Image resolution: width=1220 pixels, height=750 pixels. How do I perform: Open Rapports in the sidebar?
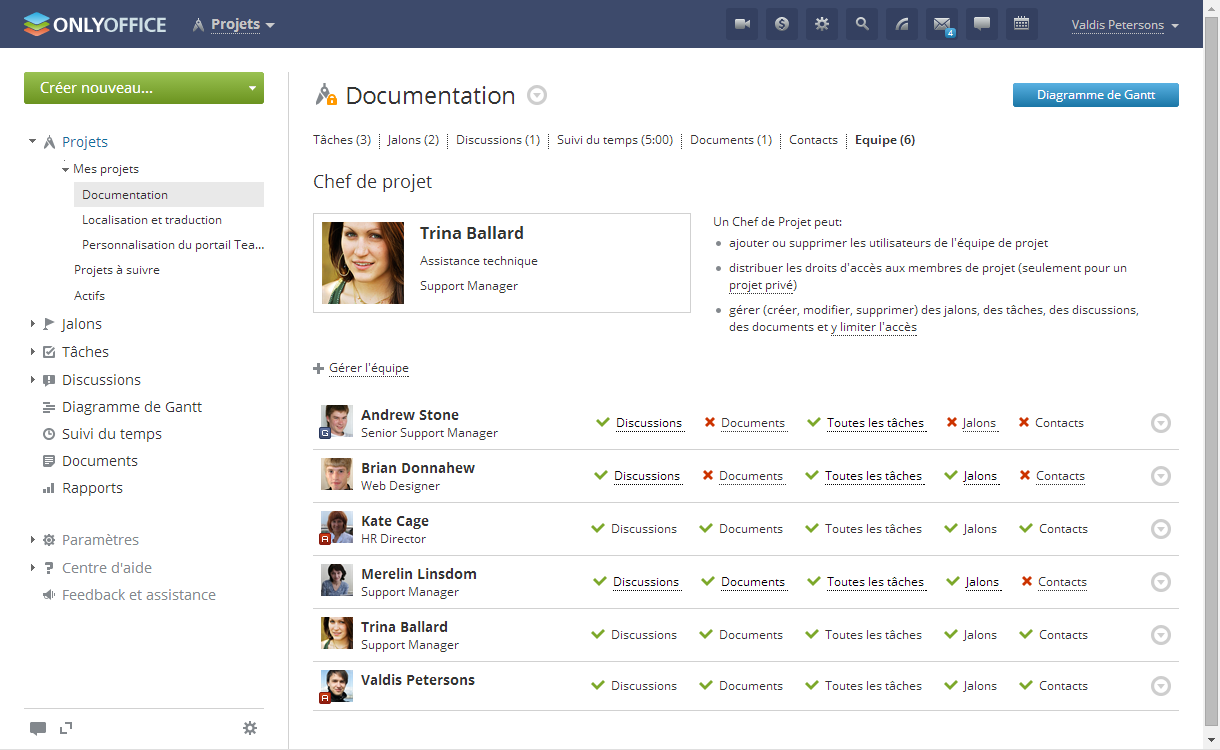pos(92,488)
